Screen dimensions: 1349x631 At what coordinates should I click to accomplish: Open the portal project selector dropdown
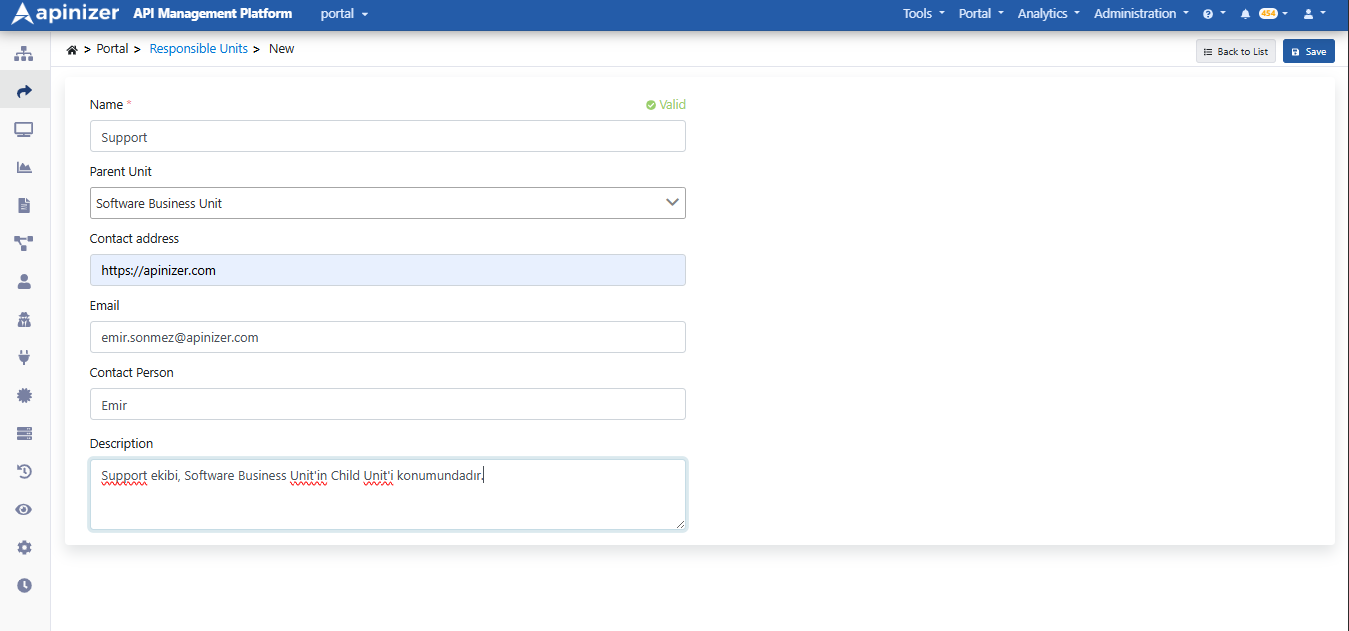pyautogui.click(x=344, y=14)
